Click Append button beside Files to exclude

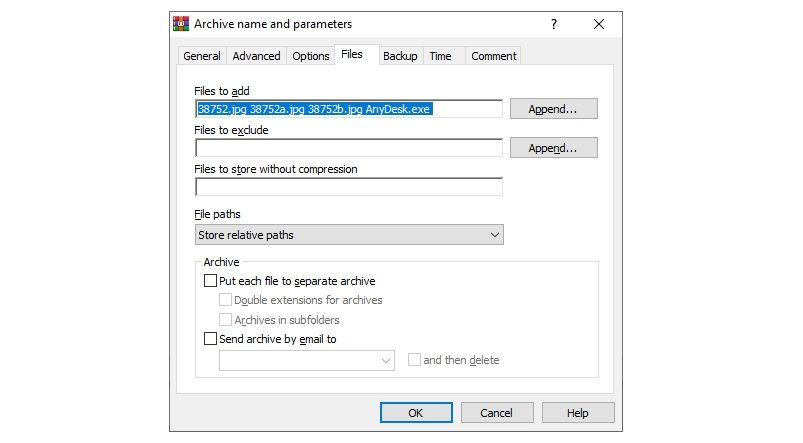click(553, 148)
